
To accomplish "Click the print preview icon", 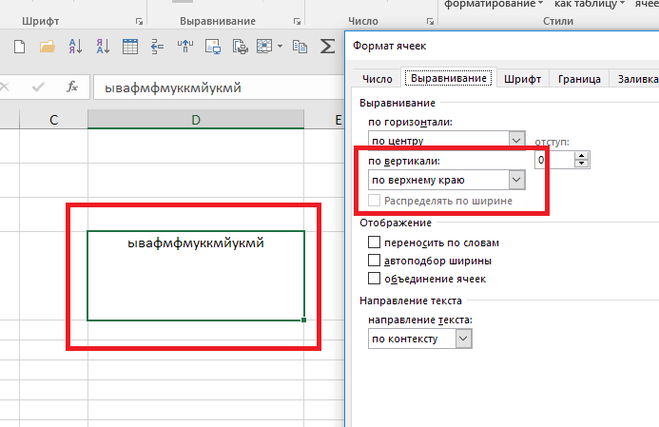I will click(240, 46).
